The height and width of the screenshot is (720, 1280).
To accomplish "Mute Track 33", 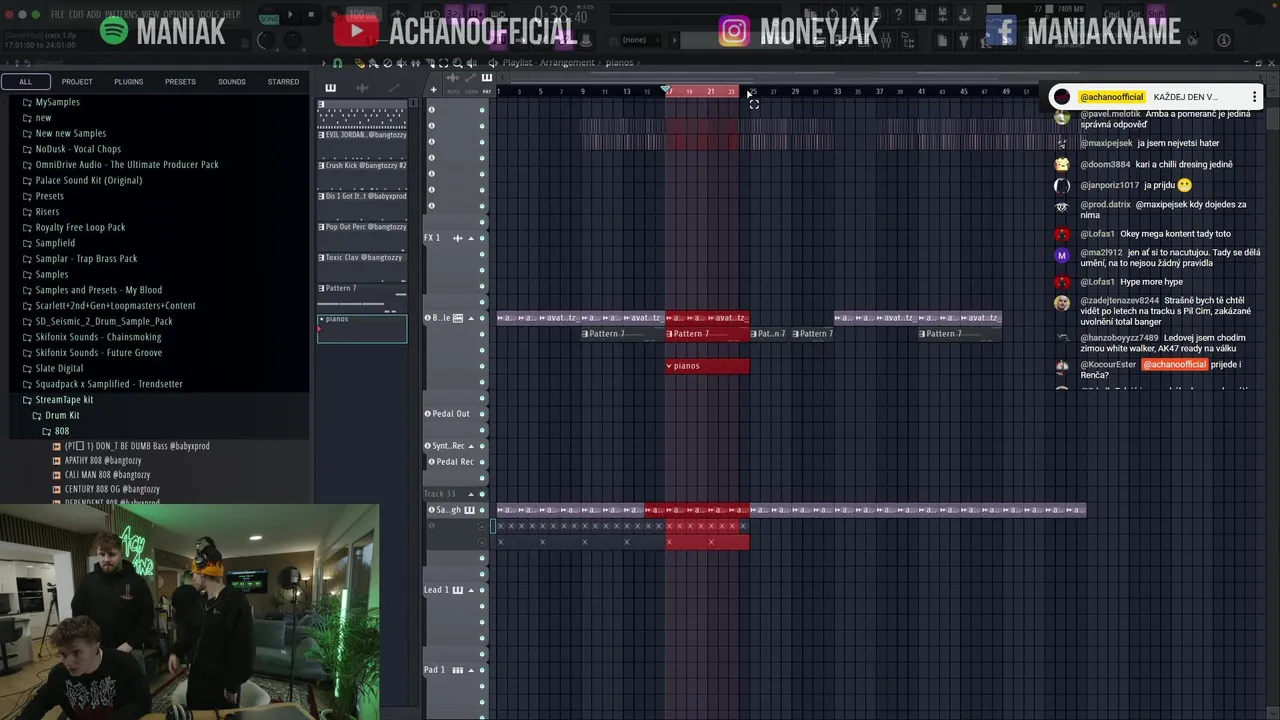I will point(482,494).
